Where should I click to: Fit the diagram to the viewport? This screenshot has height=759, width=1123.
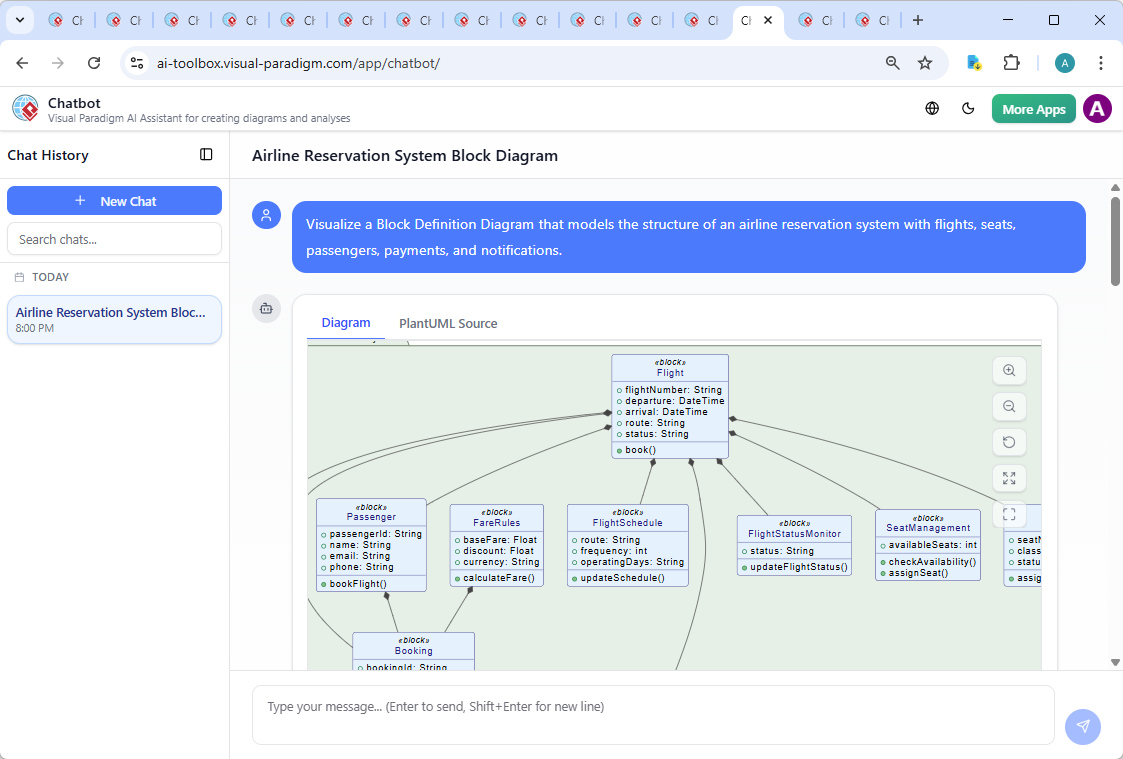coord(1009,514)
